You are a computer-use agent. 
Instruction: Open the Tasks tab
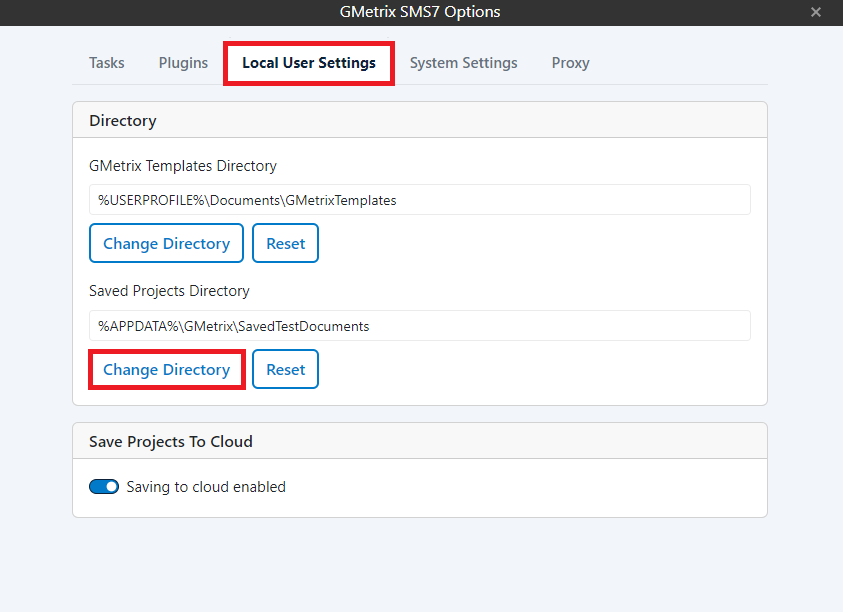106,63
